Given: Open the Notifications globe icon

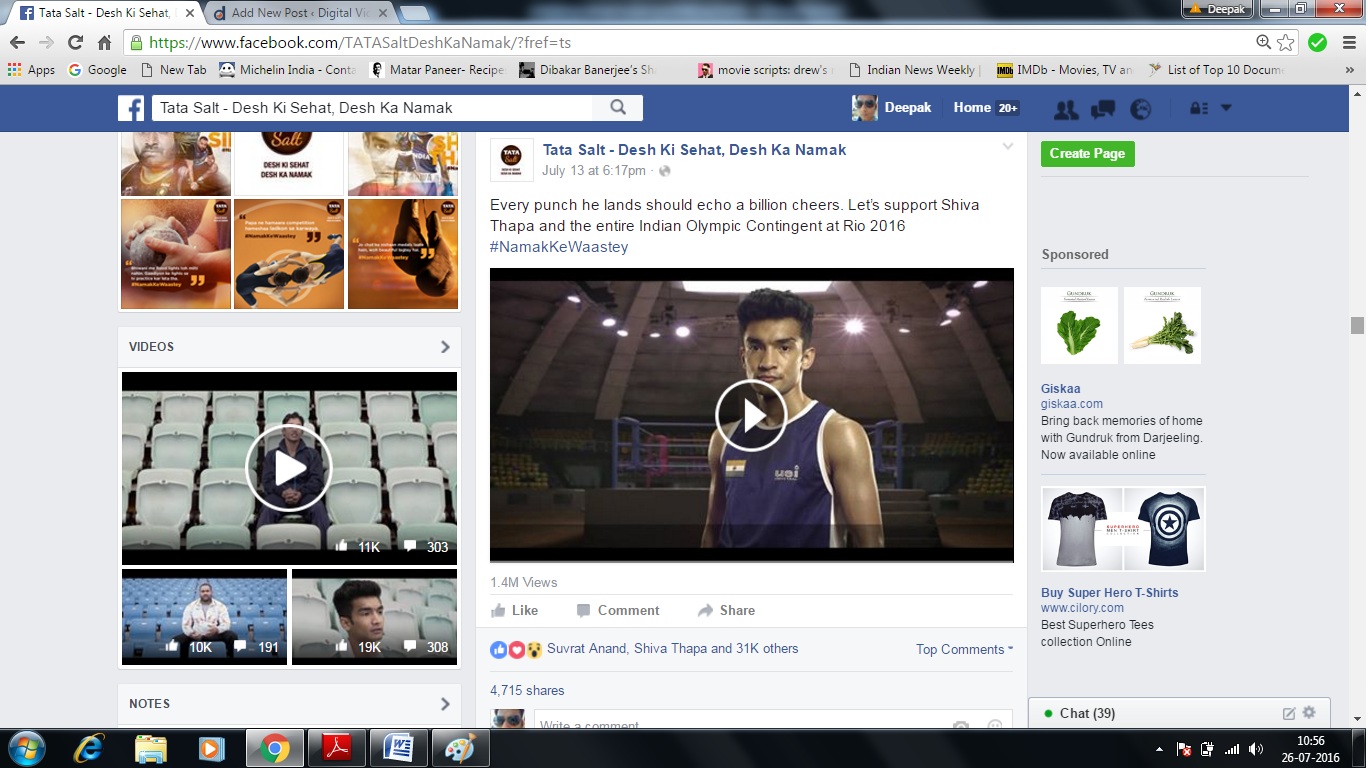Looking at the screenshot, I should [x=1140, y=109].
